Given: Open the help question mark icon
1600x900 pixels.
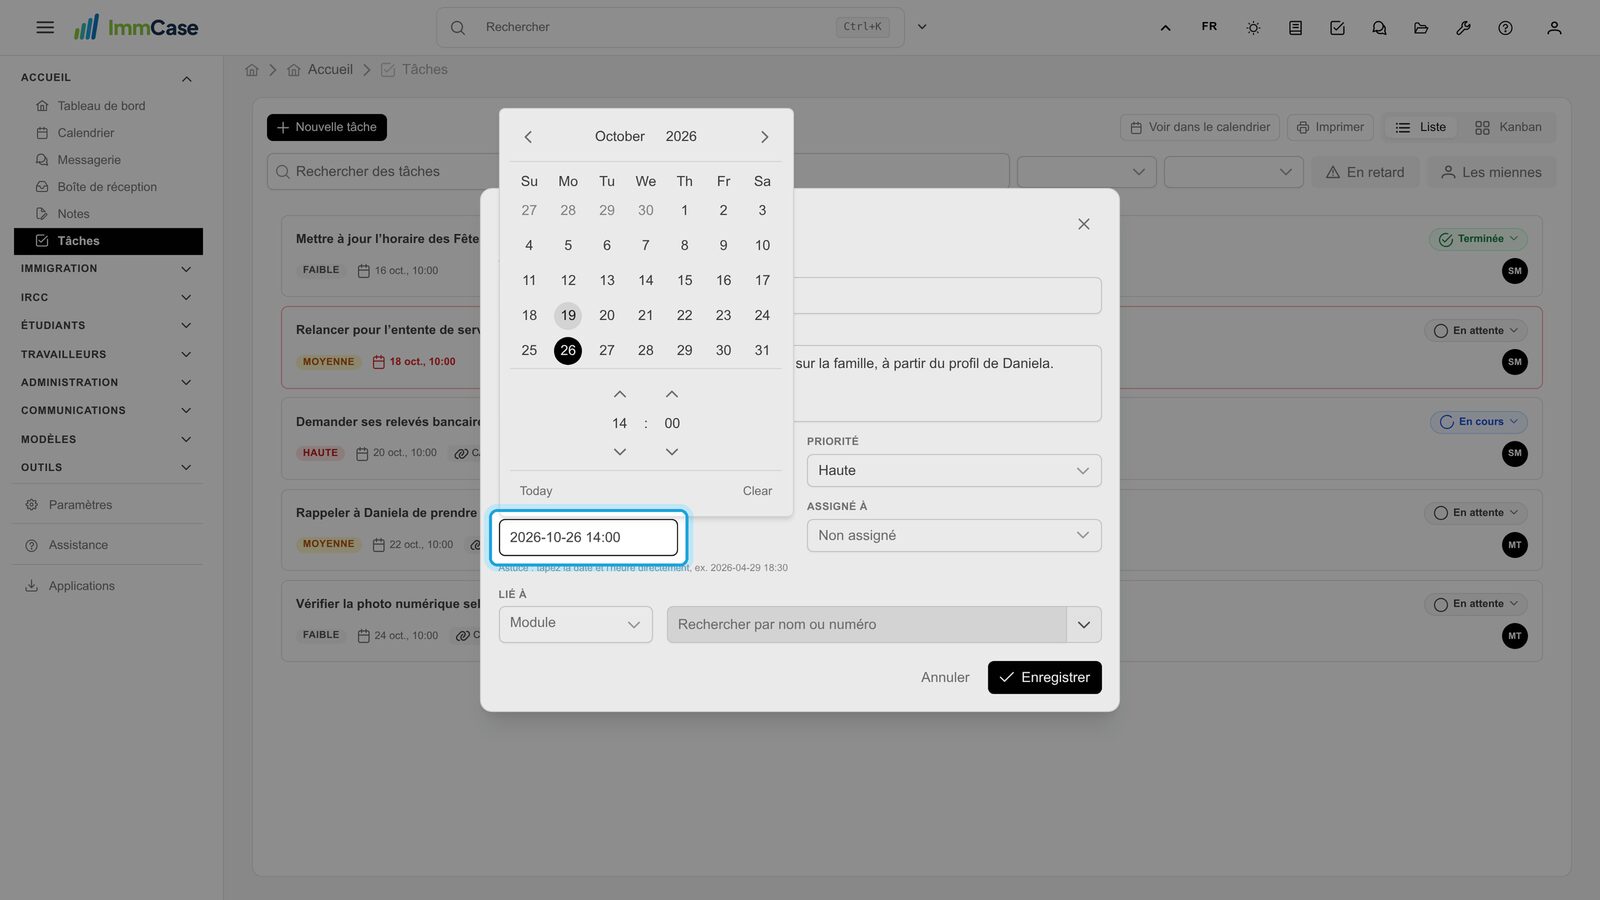Looking at the screenshot, I should point(1505,28).
